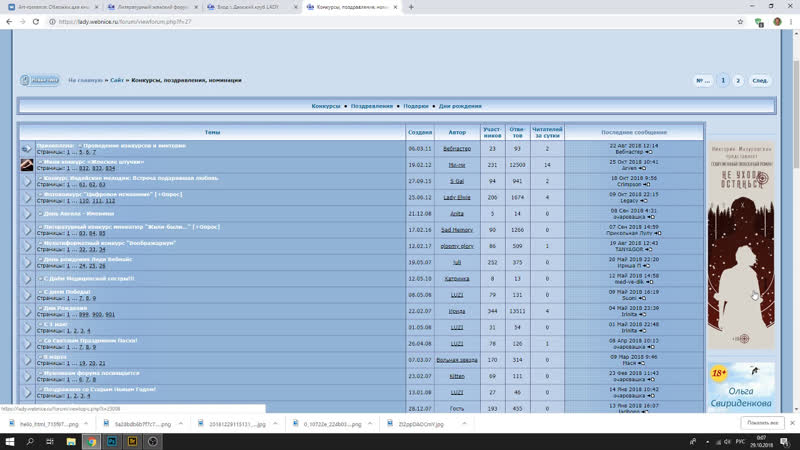Follow the На главную breadcrumb link

85,80
